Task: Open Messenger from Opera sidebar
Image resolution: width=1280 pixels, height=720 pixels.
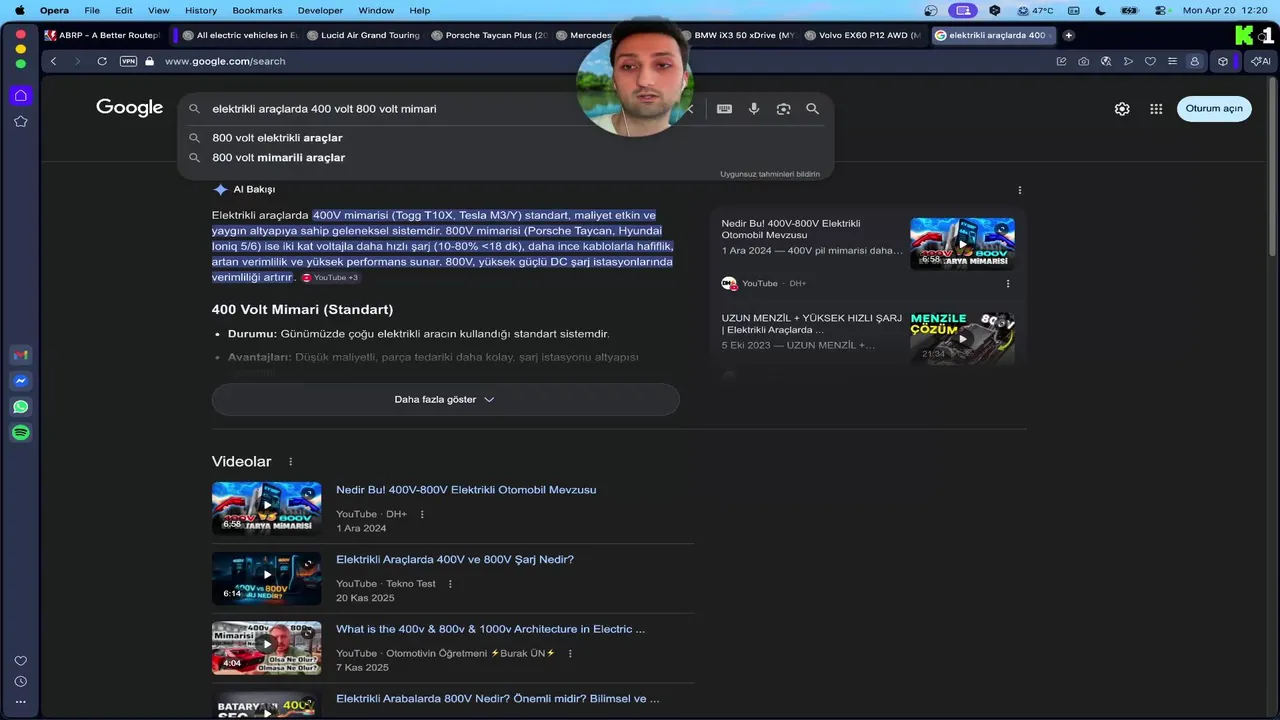Action: [x=20, y=381]
